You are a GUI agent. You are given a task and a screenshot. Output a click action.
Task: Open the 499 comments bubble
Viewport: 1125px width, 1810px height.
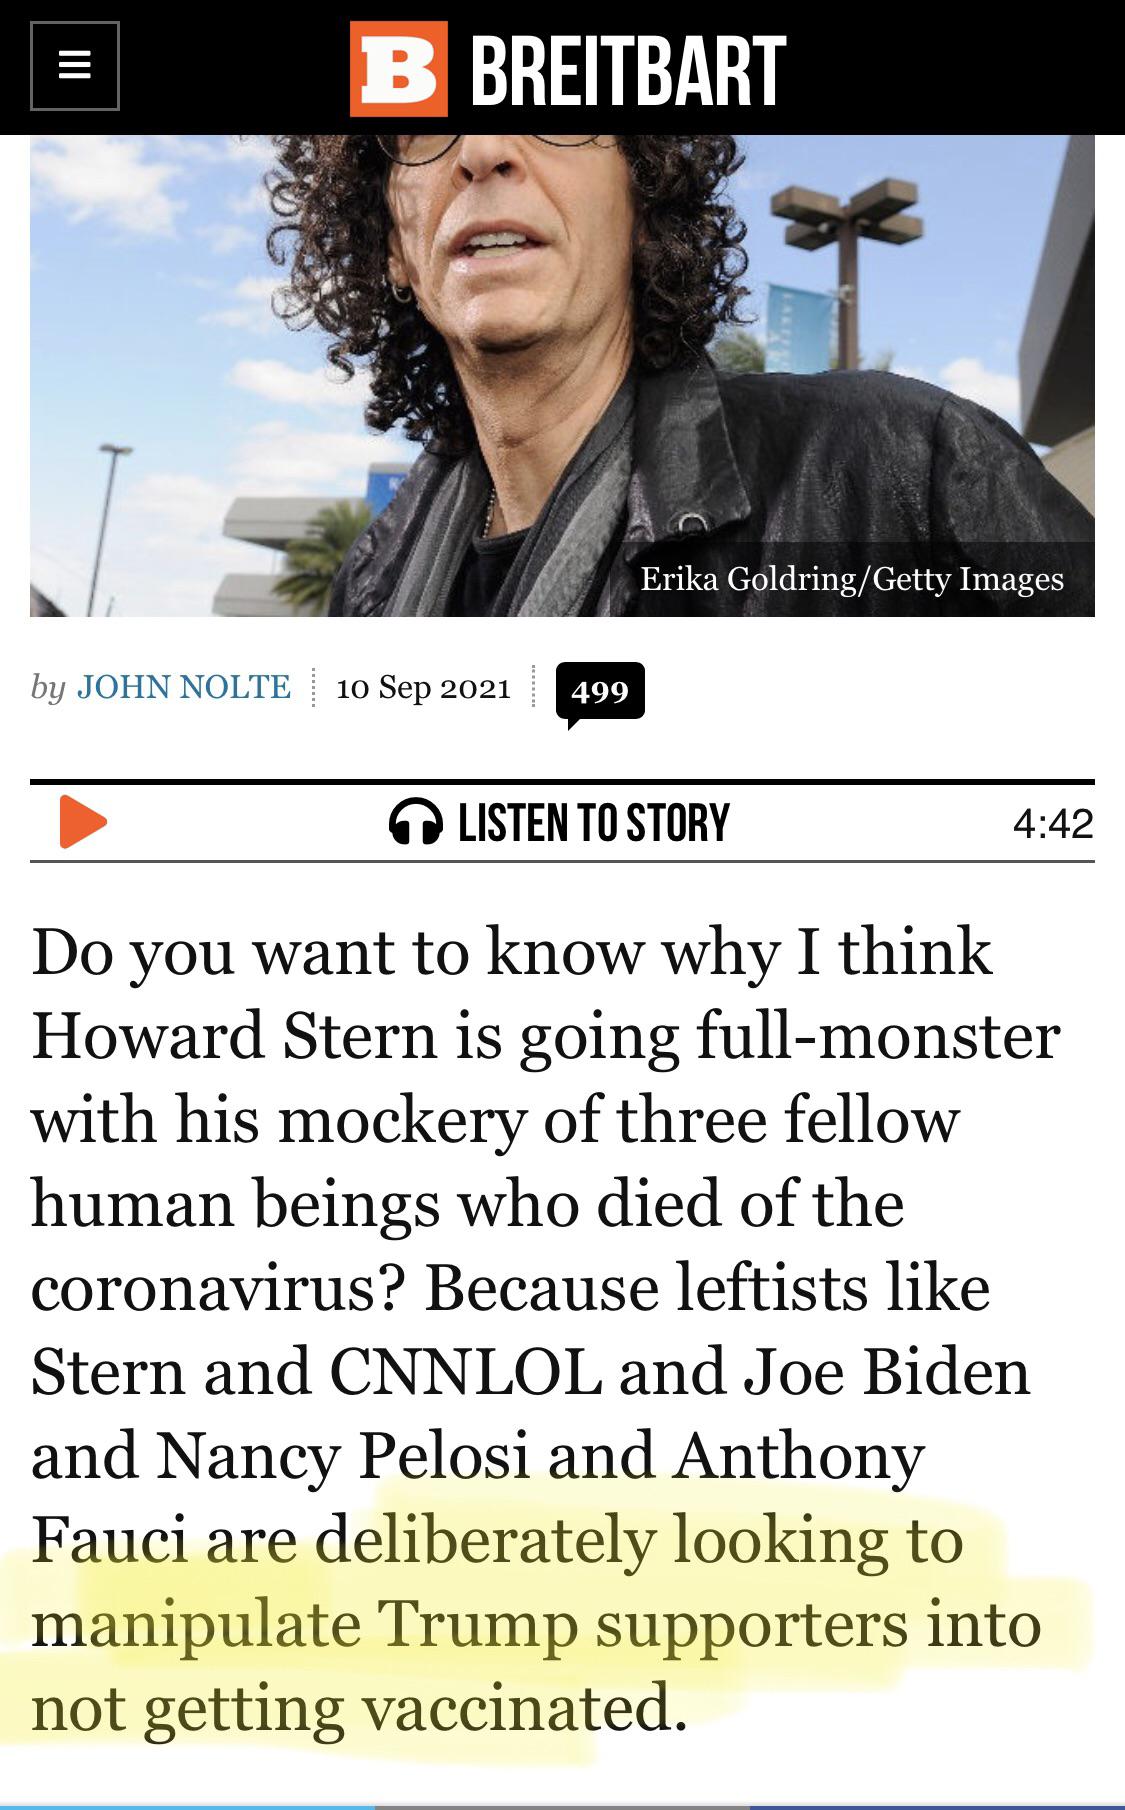pos(600,692)
